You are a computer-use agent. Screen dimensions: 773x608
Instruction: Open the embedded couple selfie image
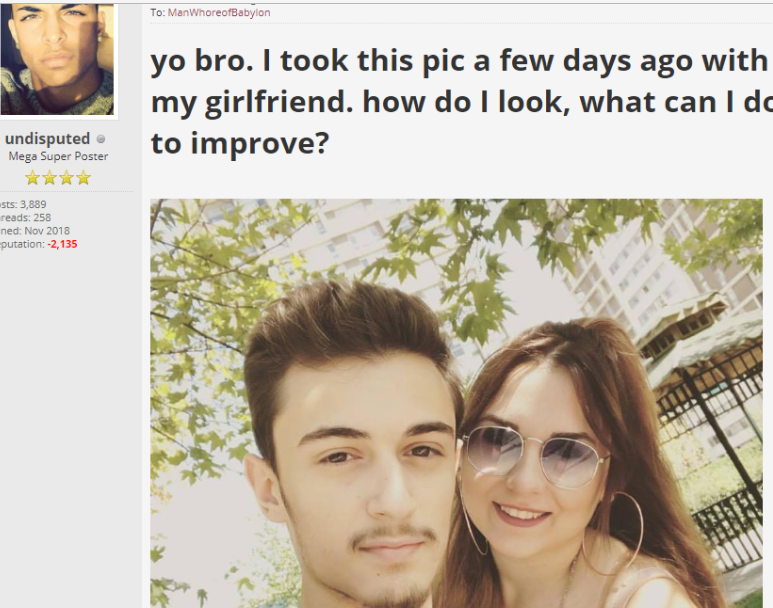click(457, 403)
